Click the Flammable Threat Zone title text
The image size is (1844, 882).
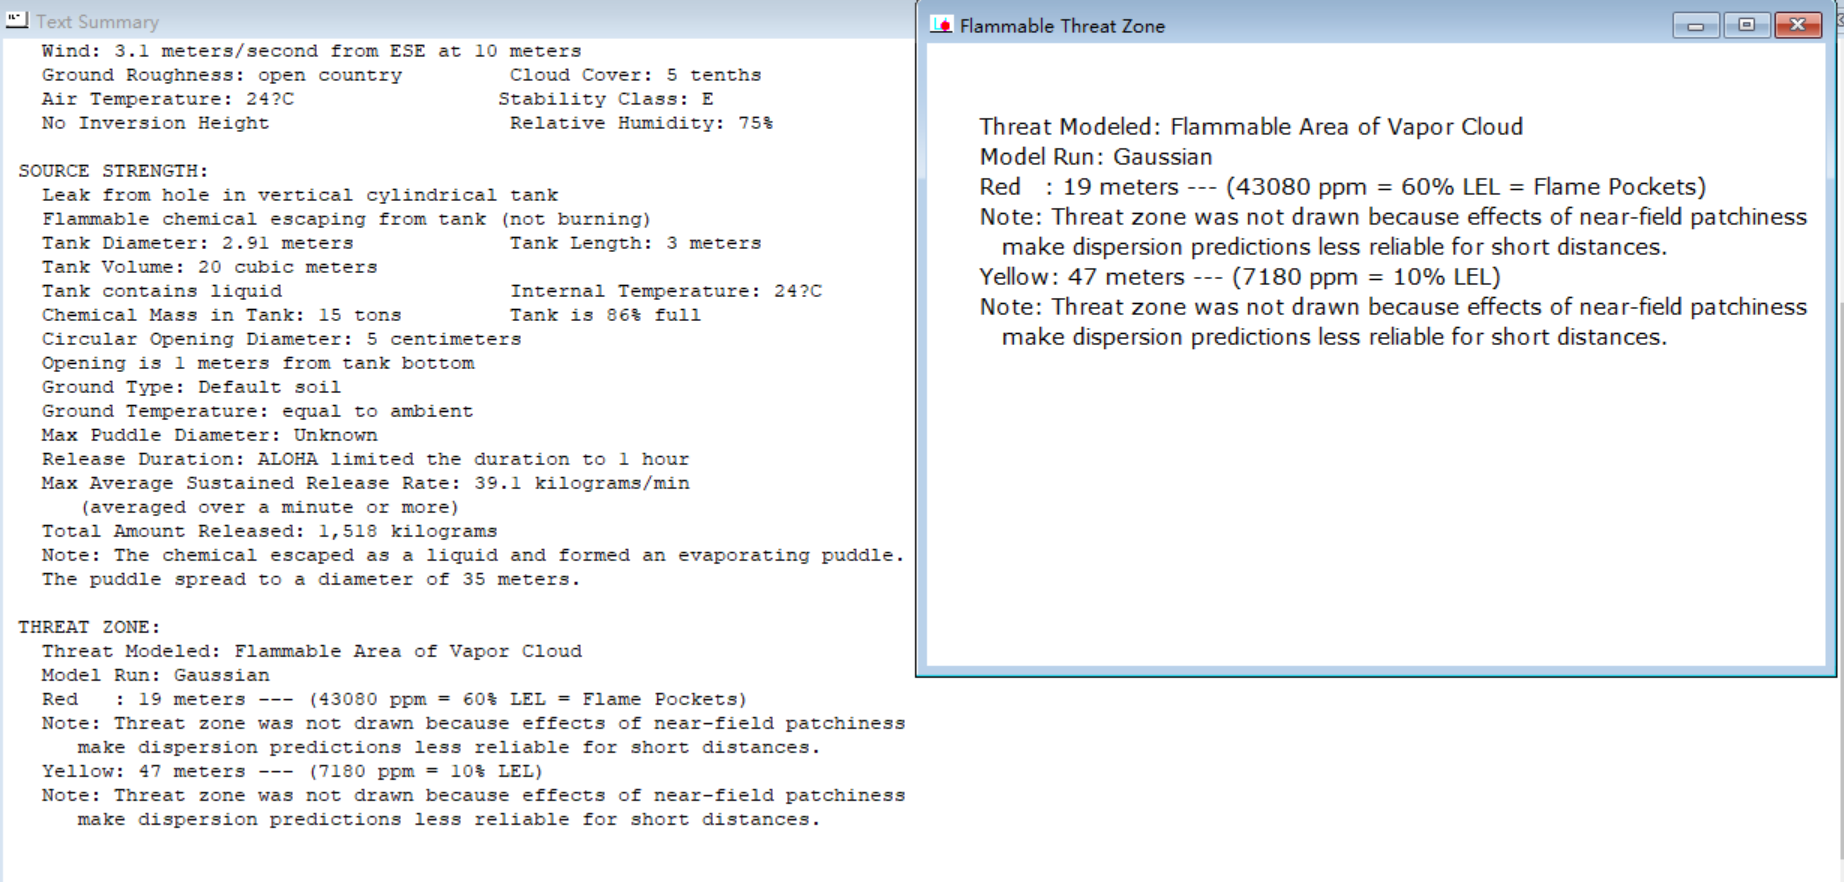coord(1062,26)
